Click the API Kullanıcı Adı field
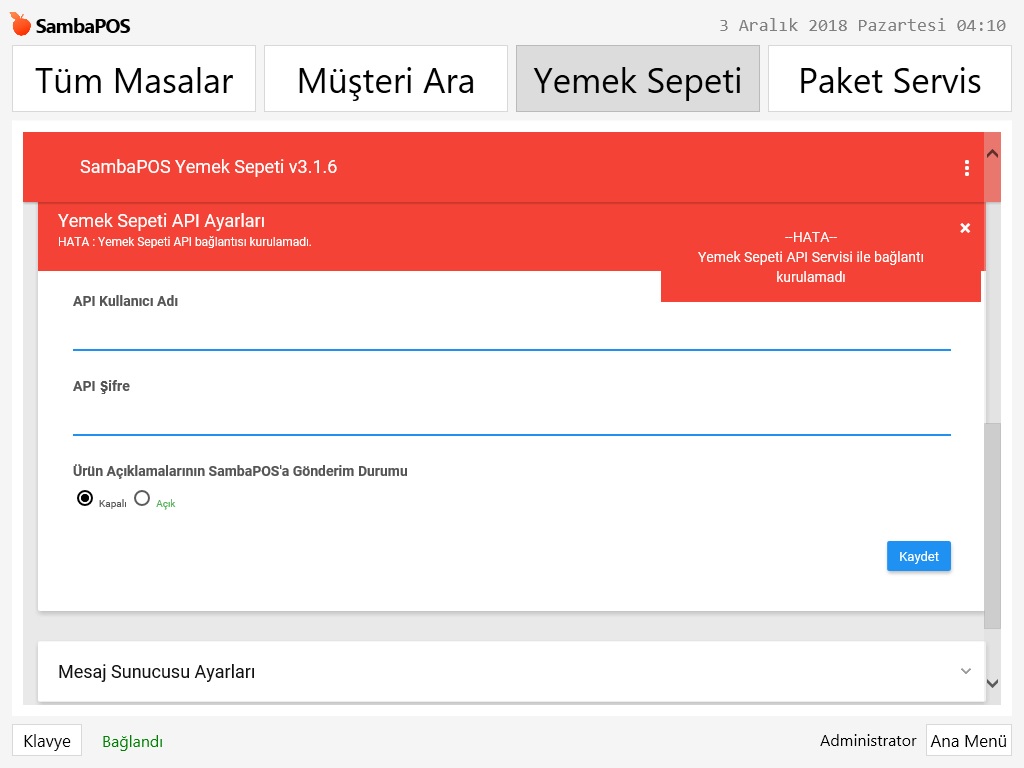1024x768 pixels. [x=511, y=334]
